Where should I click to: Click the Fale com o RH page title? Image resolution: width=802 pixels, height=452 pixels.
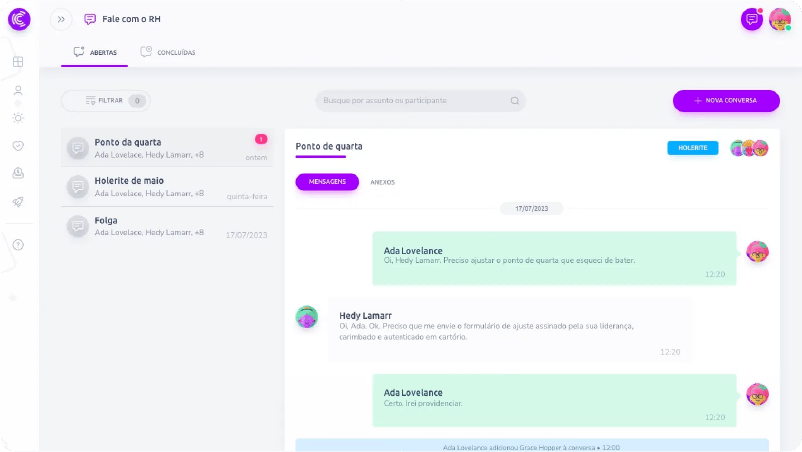pyautogui.click(x=131, y=19)
